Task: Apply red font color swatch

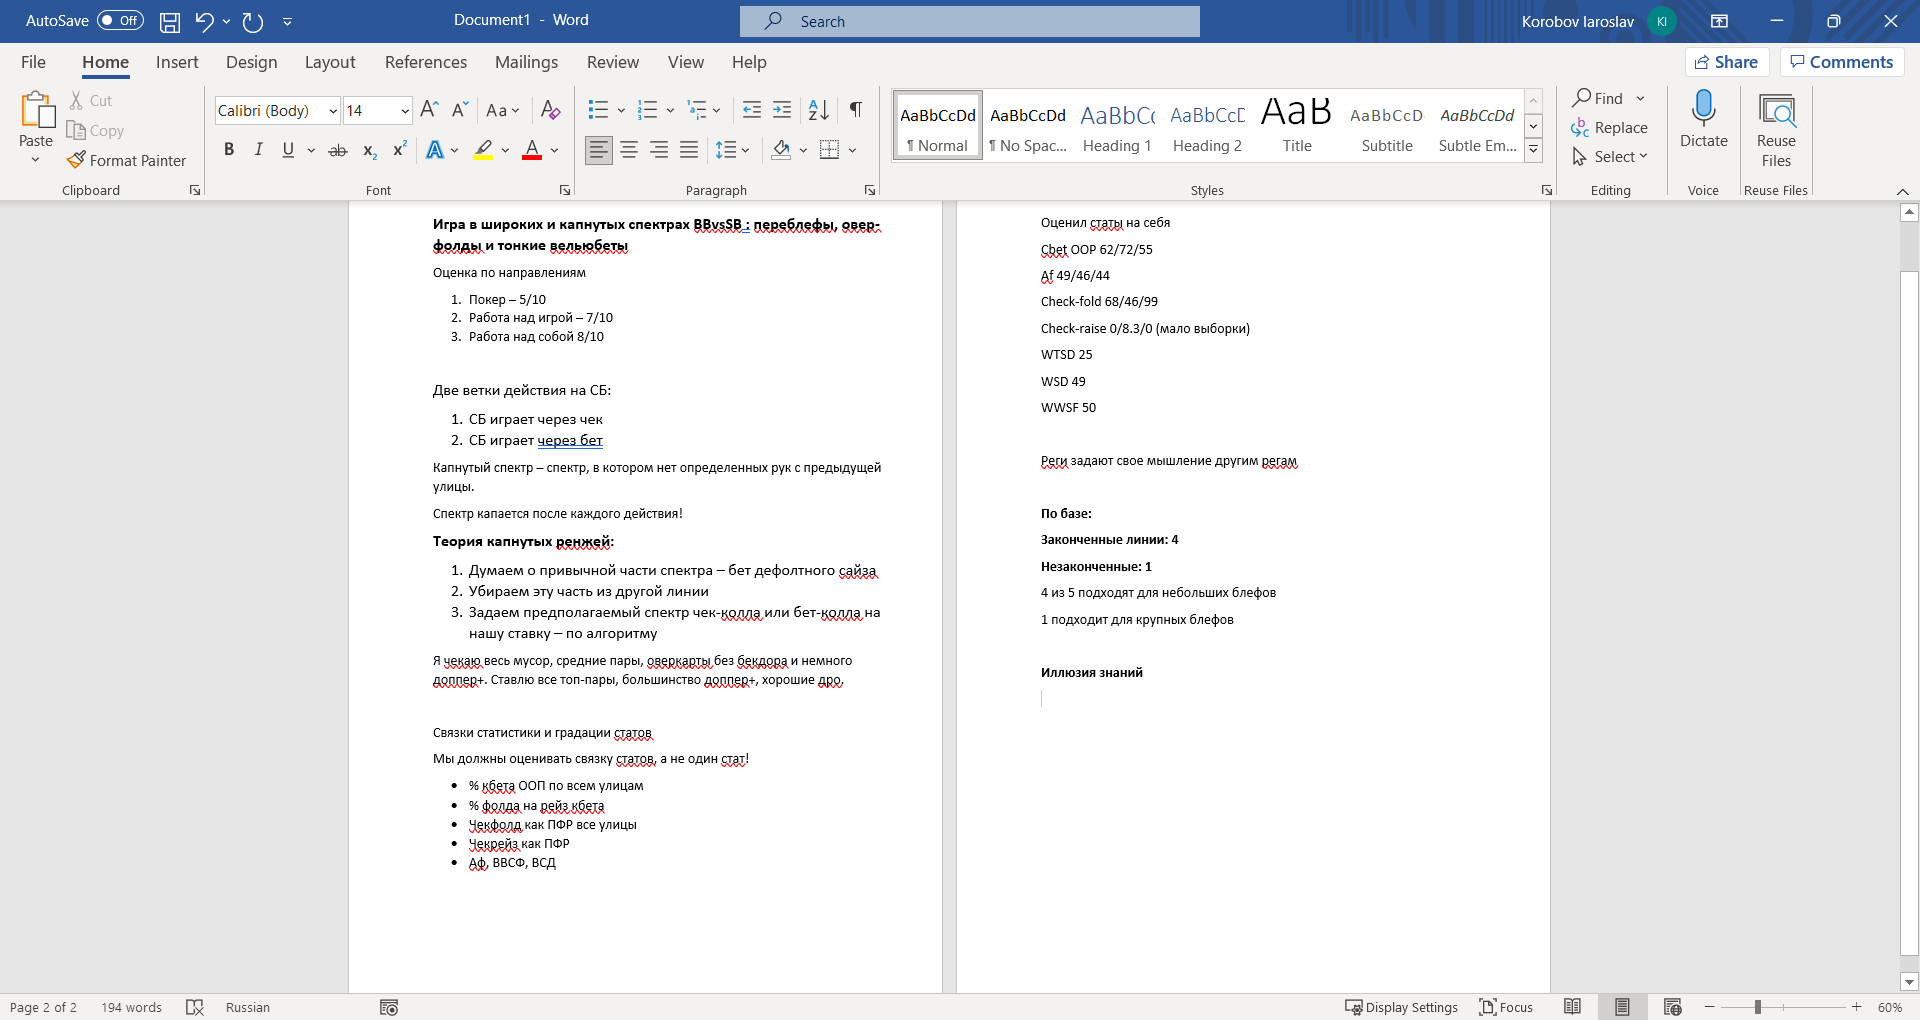Action: 532,150
